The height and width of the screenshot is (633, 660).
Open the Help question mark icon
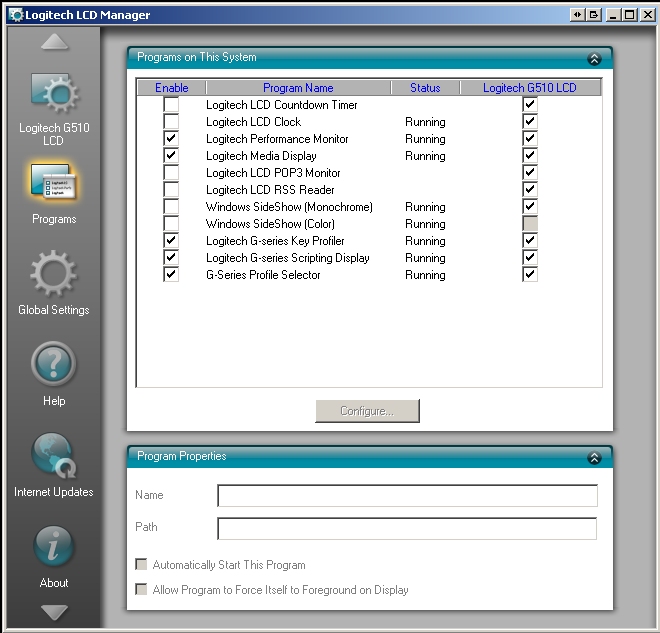tap(53, 364)
